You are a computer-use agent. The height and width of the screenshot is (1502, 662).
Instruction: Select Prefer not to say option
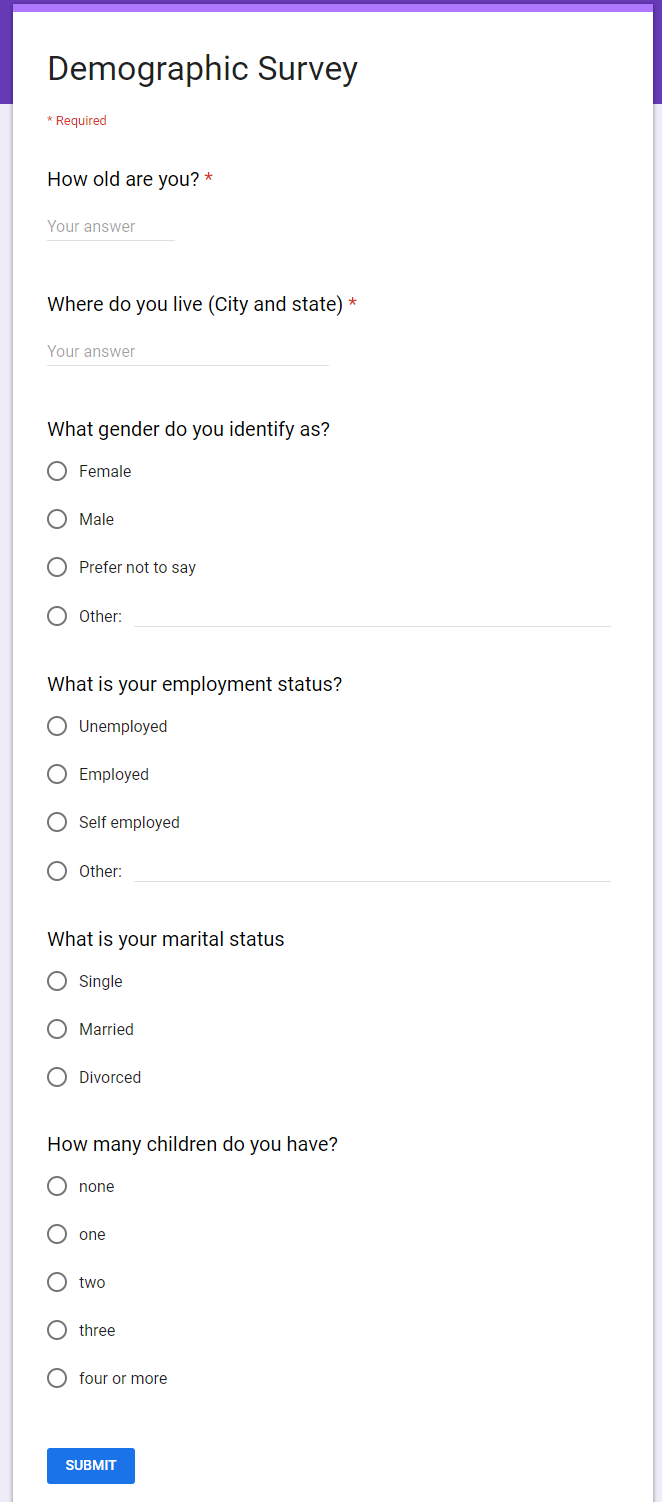click(57, 567)
